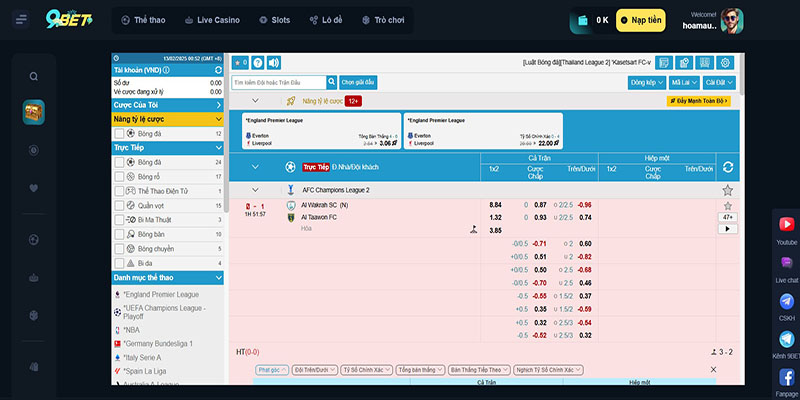Collapse the AFC Champions League 2 section

255,190
